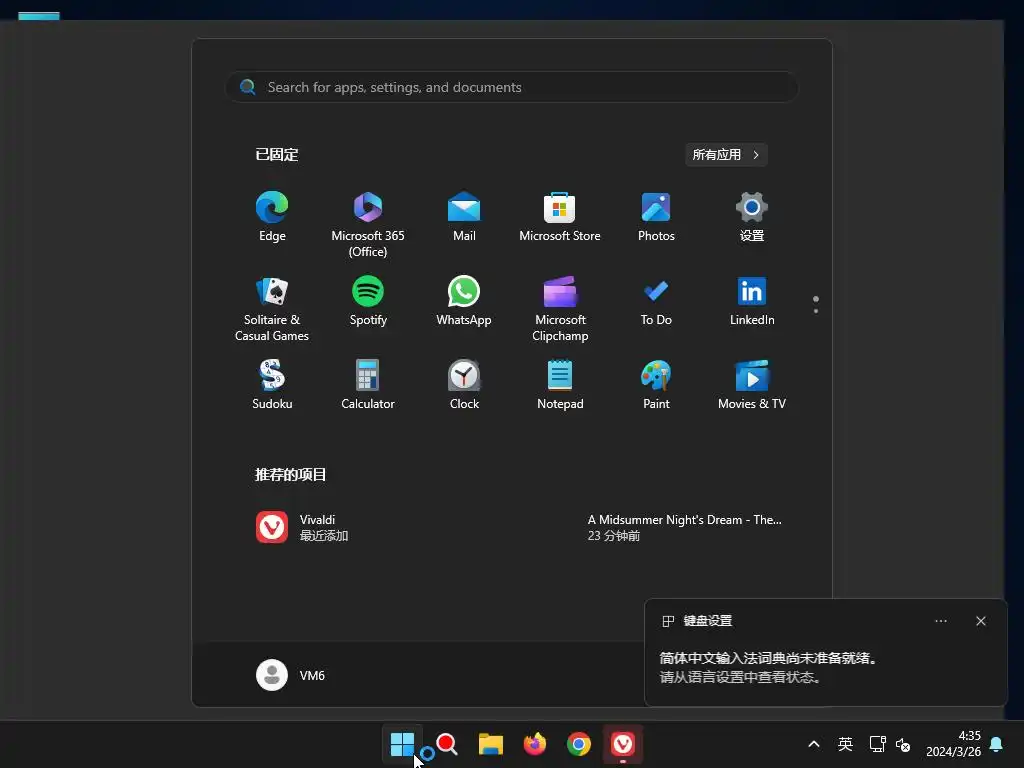This screenshot has height=768, width=1024.
Task: Close the 键盘设置 notification
Action: [x=980, y=621]
